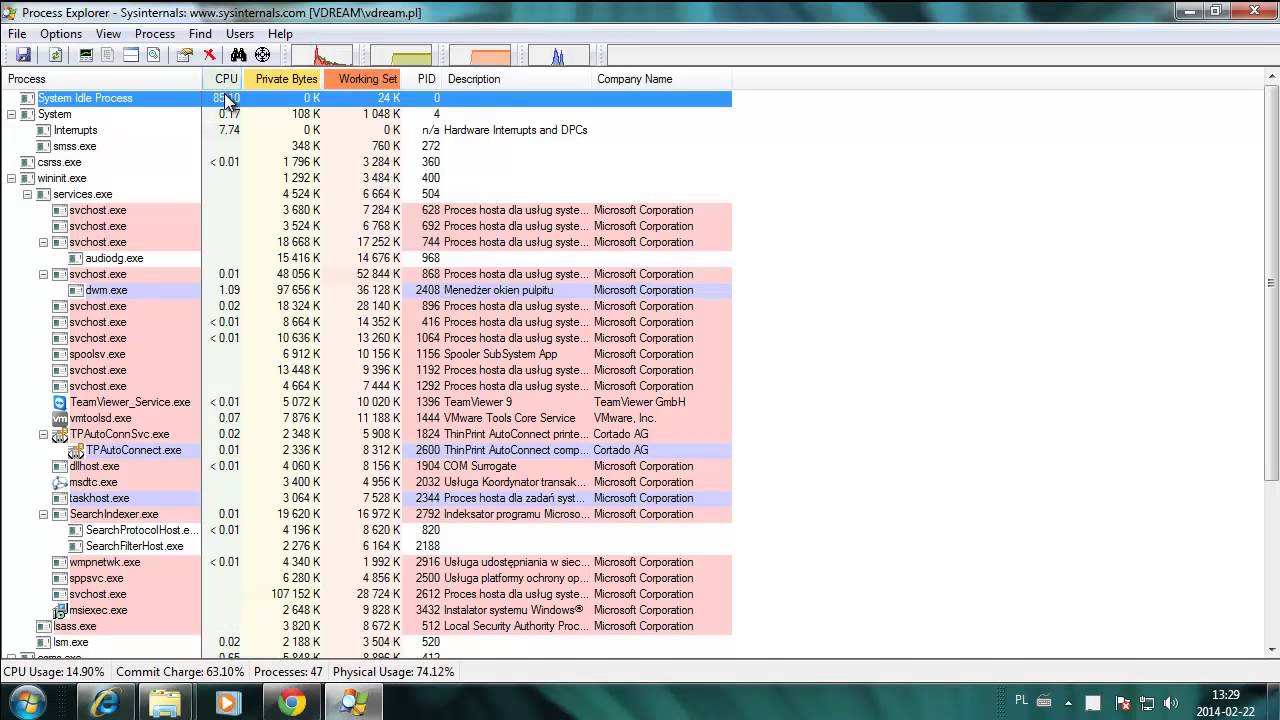Click the TPAutoConnect.exe process icon
This screenshot has width=1280, height=720.
click(76, 450)
